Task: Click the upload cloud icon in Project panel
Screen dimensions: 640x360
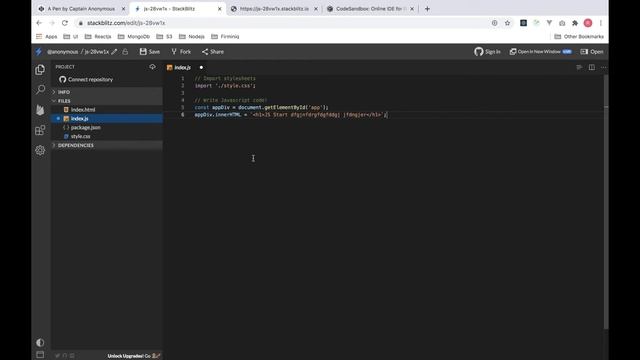Action: click(x=152, y=67)
